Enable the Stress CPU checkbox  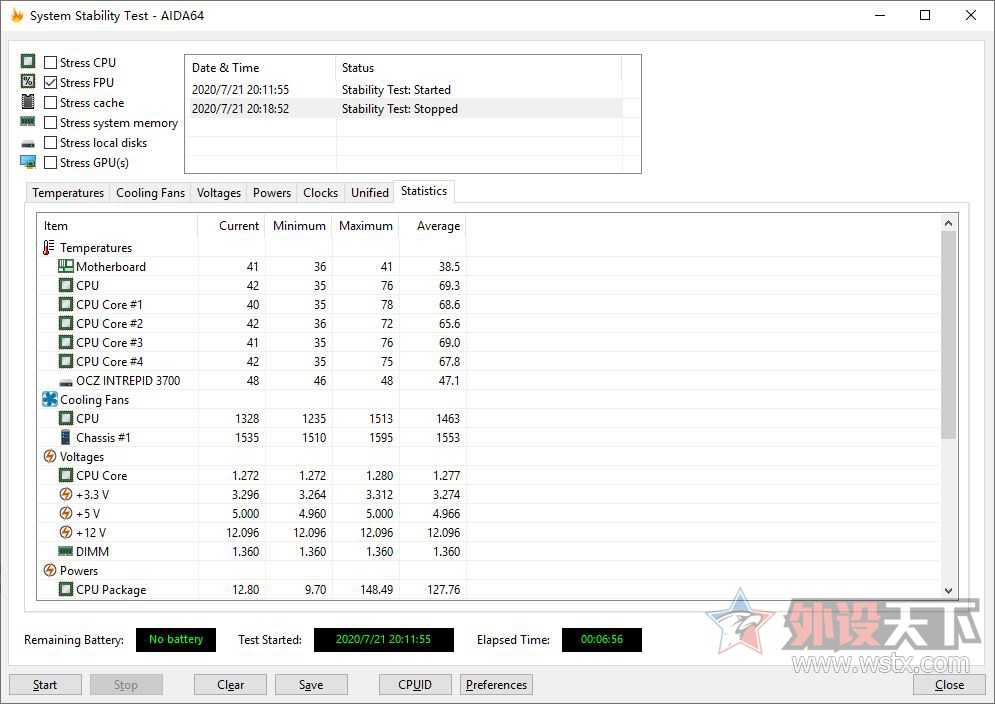51,62
